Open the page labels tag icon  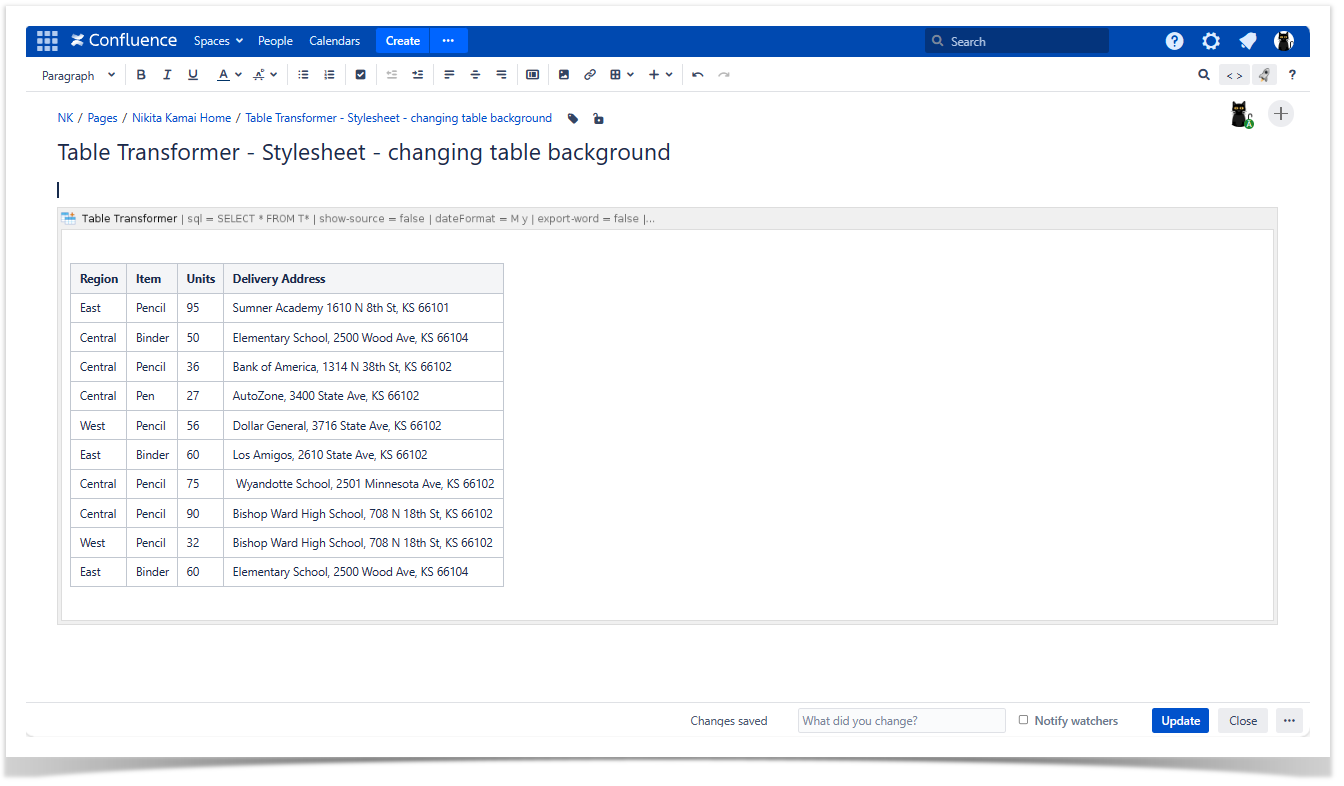click(573, 119)
